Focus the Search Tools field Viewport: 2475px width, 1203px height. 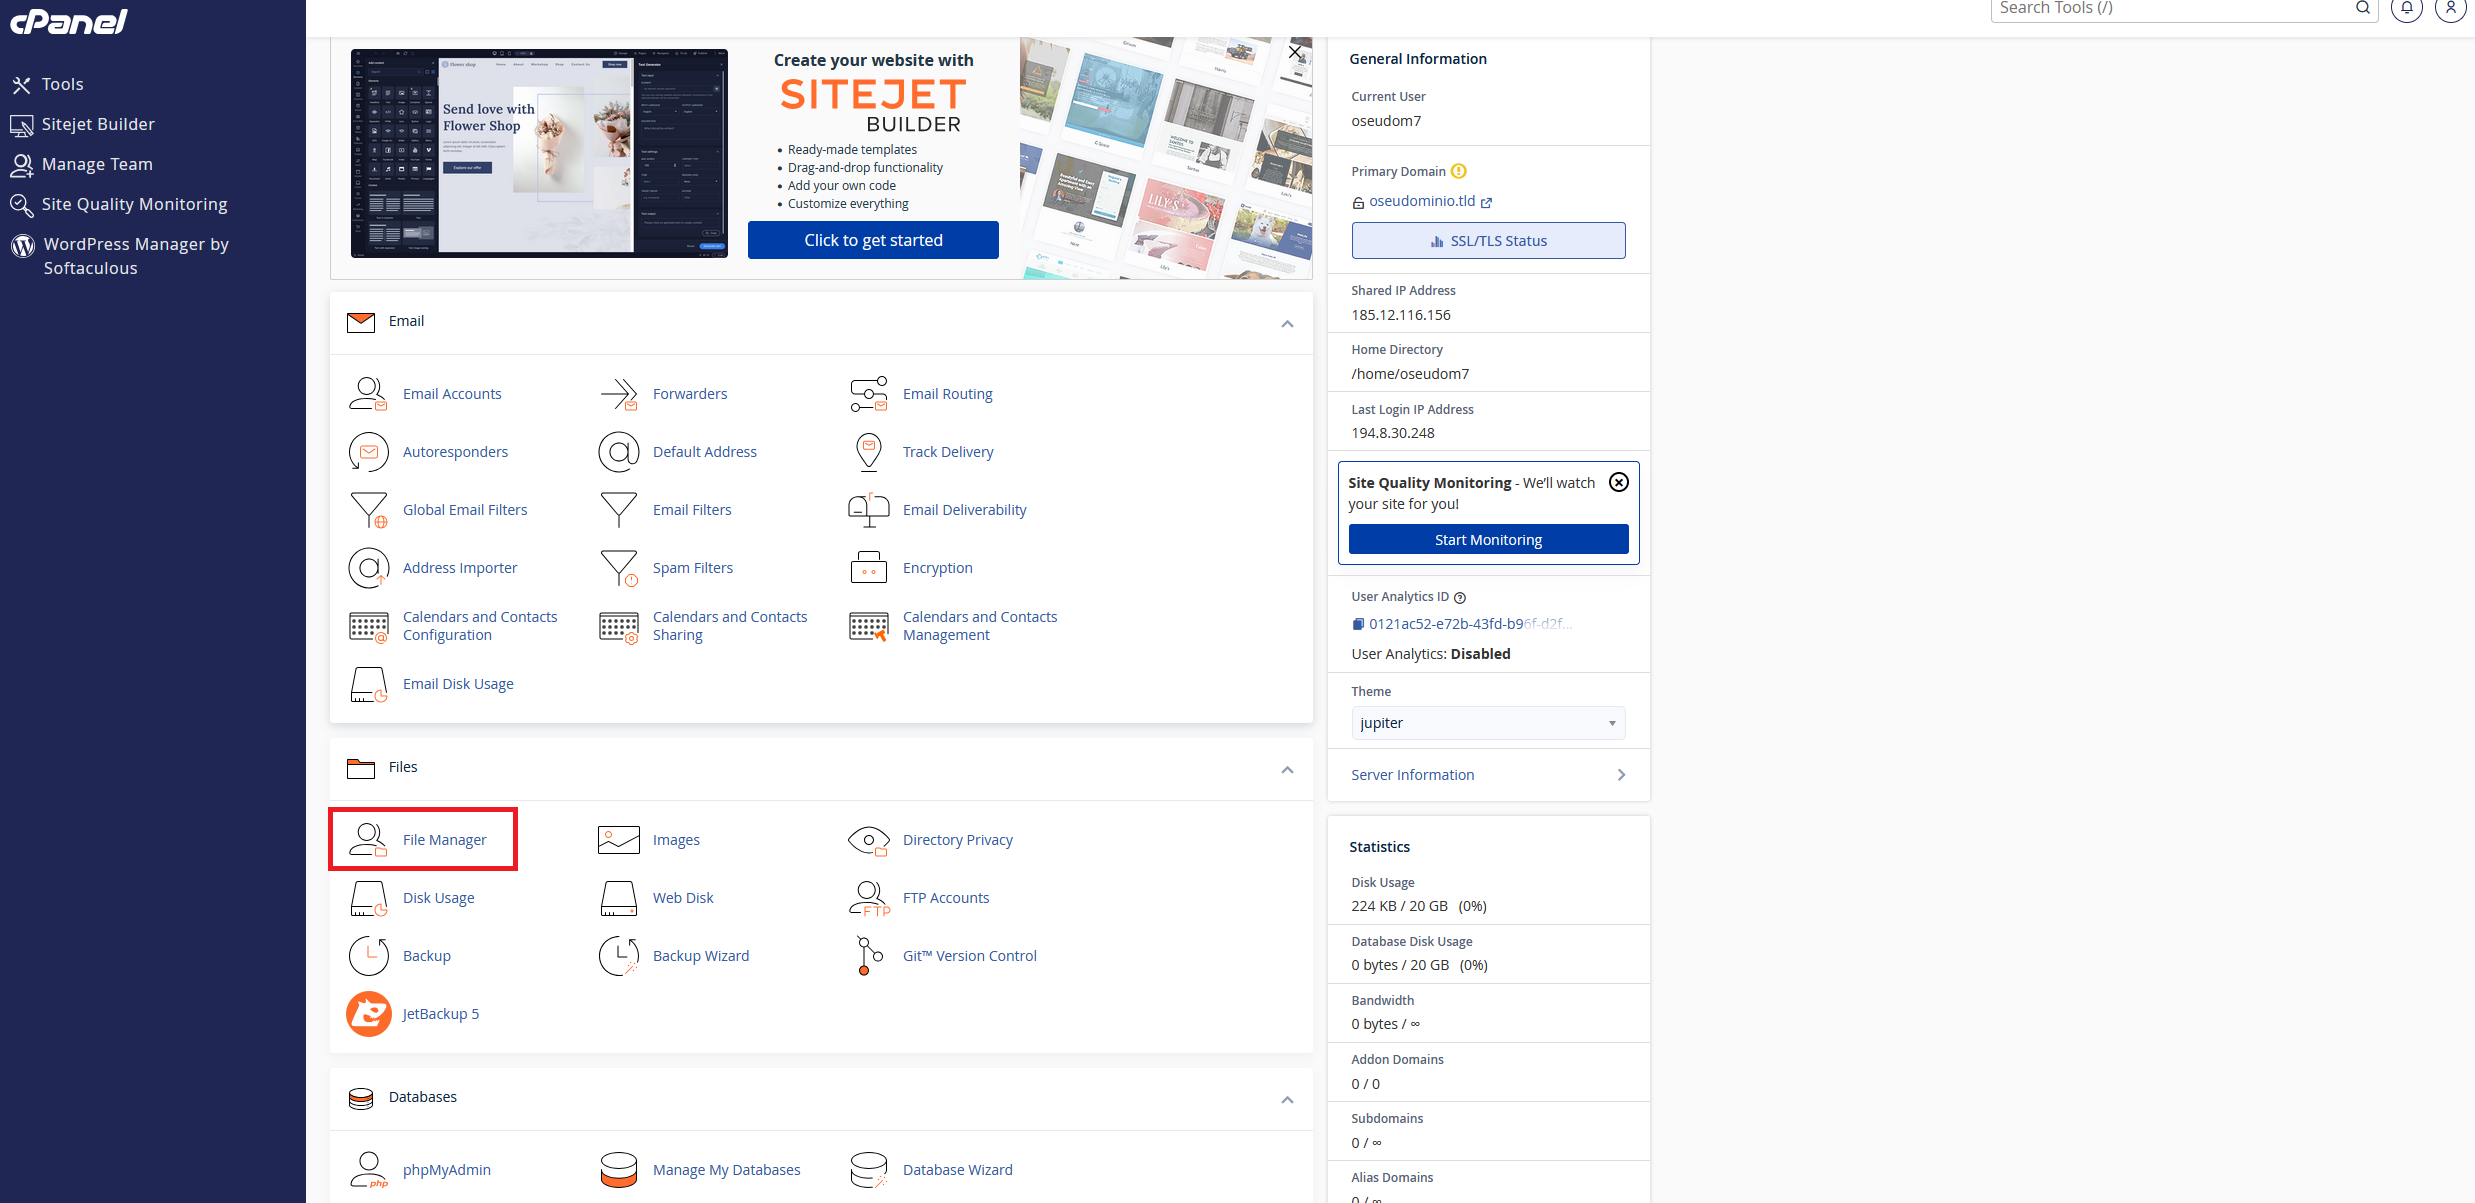(2170, 9)
